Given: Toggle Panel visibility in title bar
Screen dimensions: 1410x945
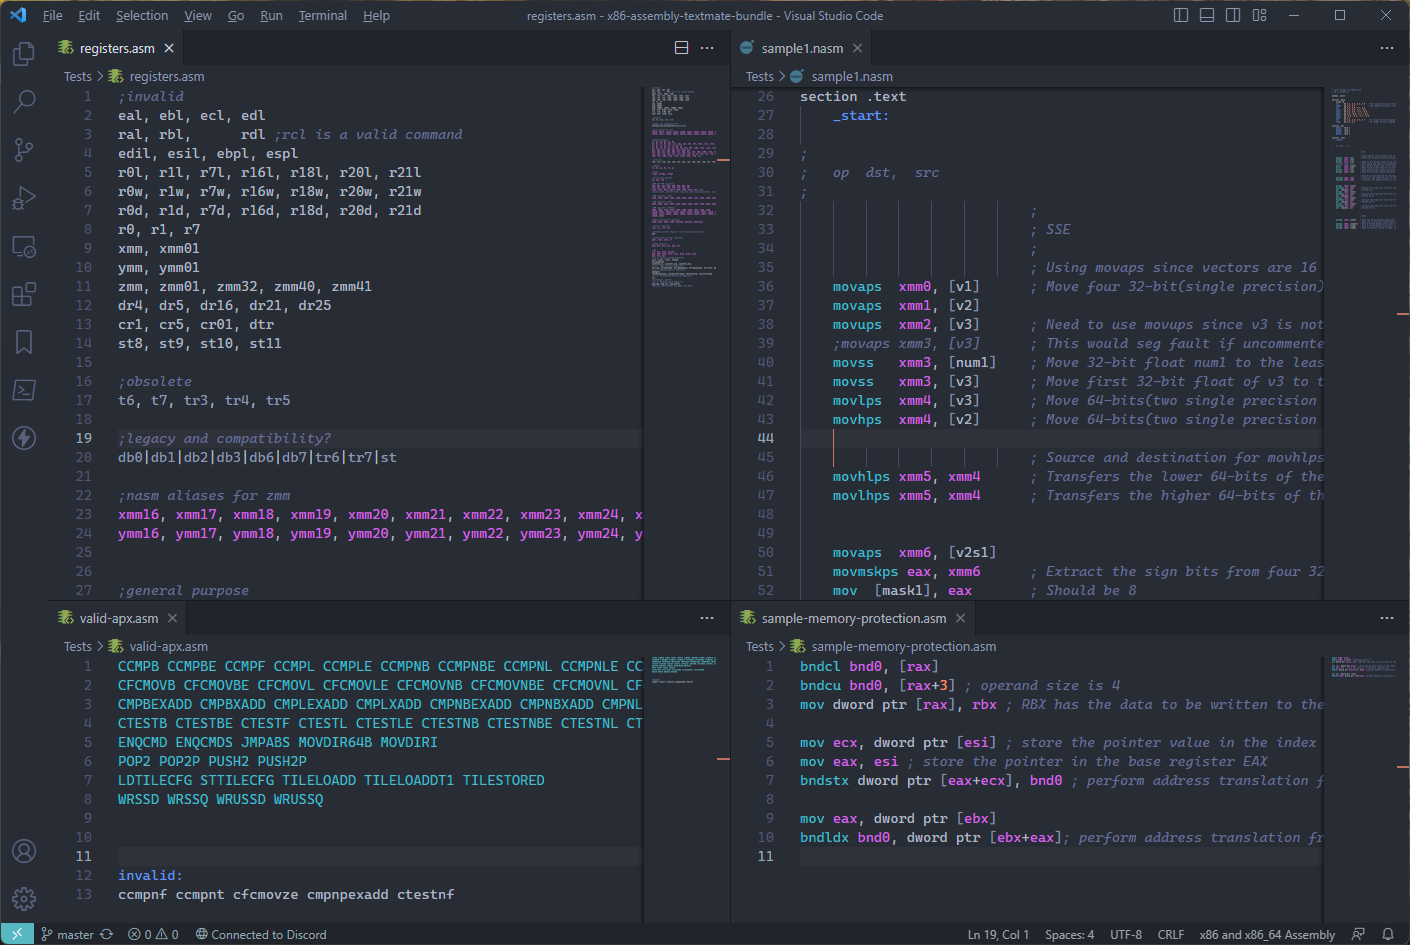Looking at the screenshot, I should coord(1207,15).
